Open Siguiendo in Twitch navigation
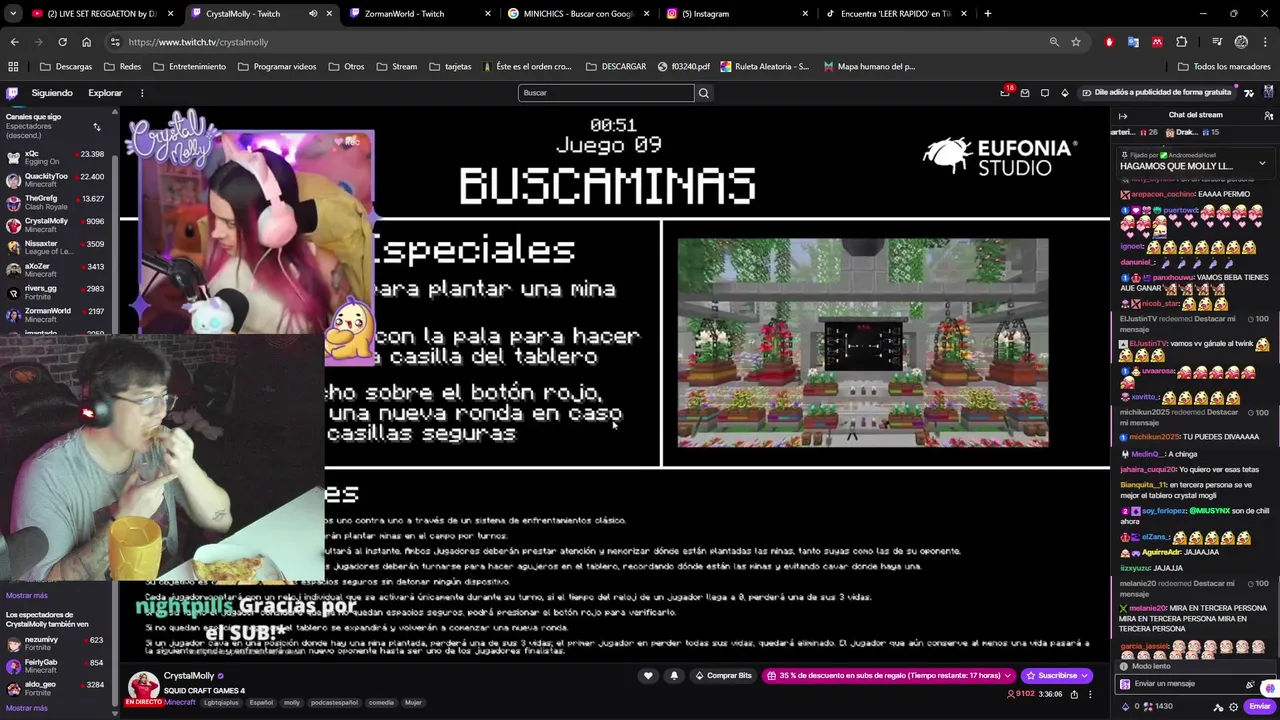1280x720 pixels. point(52,93)
